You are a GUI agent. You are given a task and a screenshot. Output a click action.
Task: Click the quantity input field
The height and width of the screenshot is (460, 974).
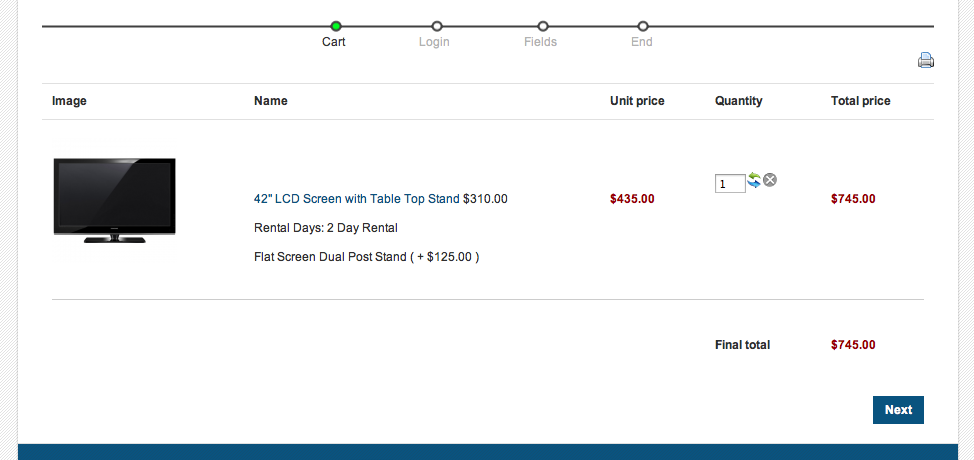(x=730, y=184)
